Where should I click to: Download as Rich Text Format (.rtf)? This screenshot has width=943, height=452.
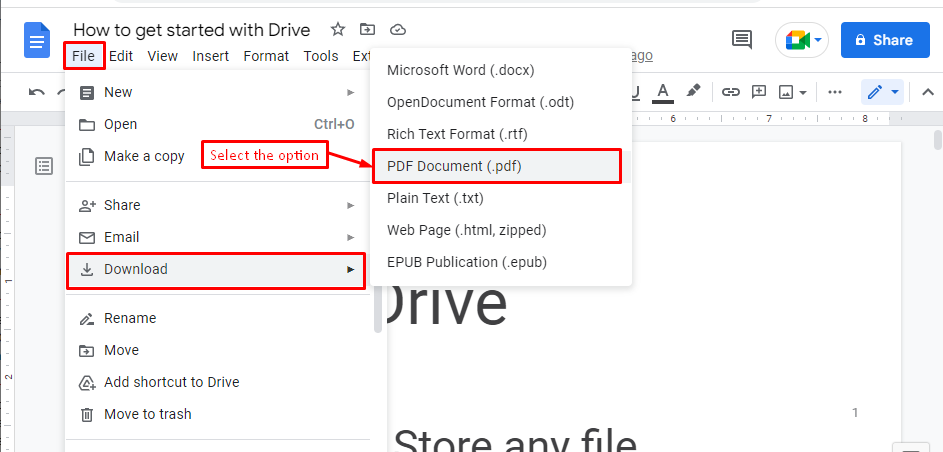coord(501,134)
